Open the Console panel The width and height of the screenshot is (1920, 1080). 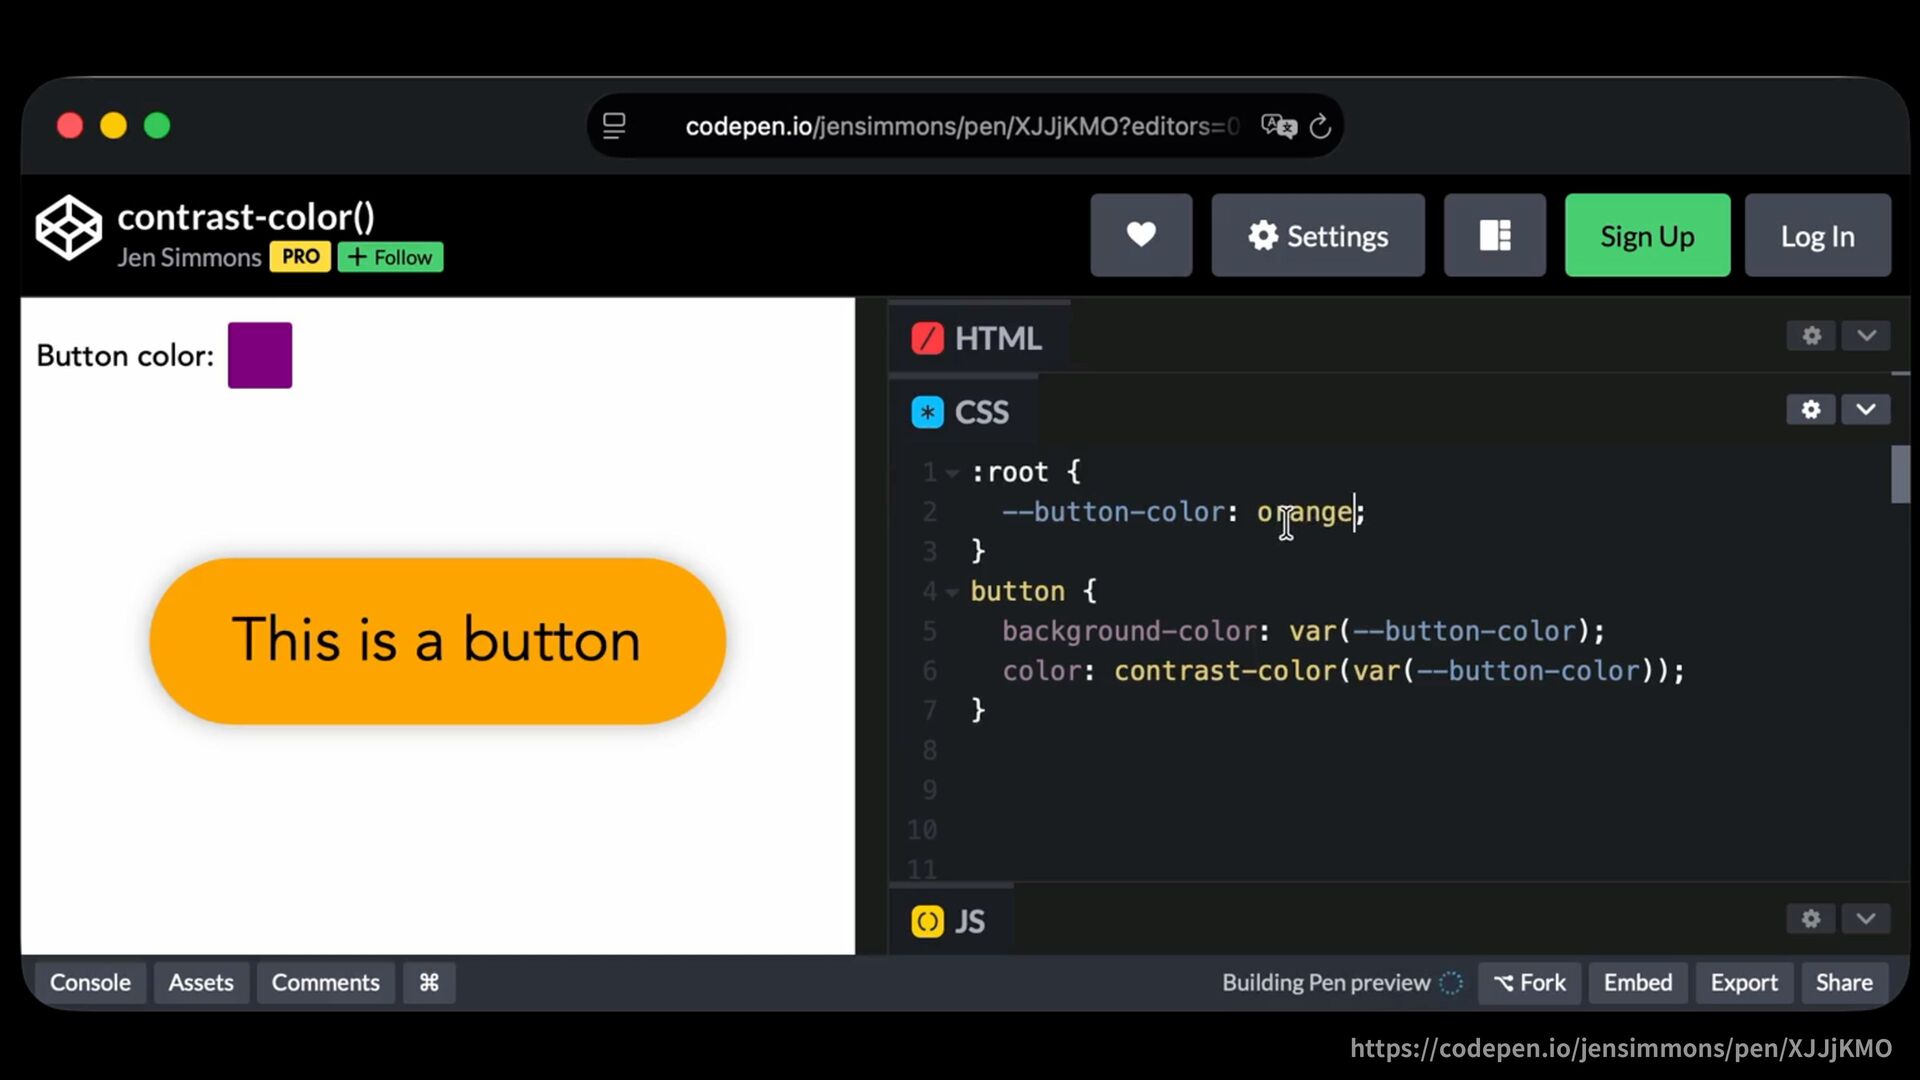pyautogui.click(x=90, y=983)
